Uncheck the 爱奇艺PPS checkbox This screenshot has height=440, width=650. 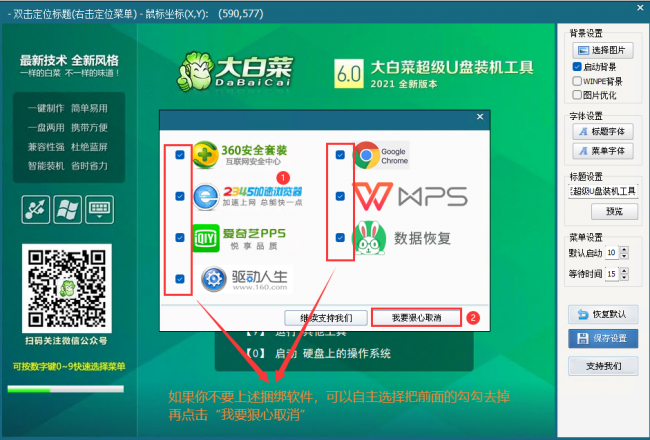tap(179, 238)
